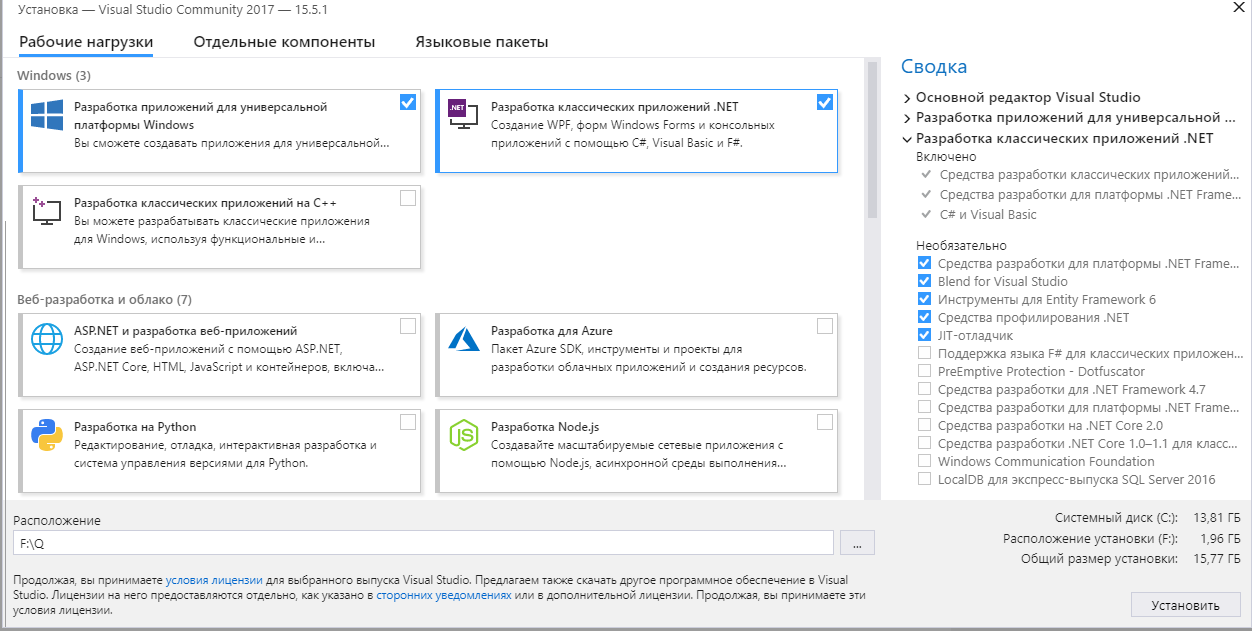Click the ASP.NET globe icon

click(46, 340)
